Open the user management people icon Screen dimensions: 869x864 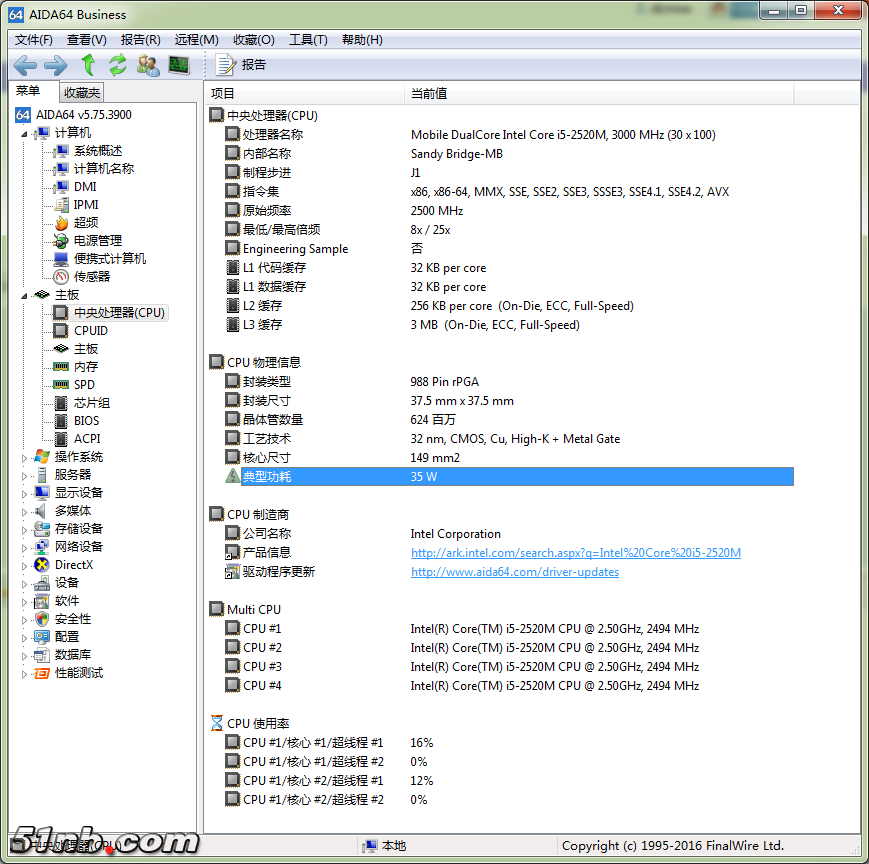click(148, 65)
